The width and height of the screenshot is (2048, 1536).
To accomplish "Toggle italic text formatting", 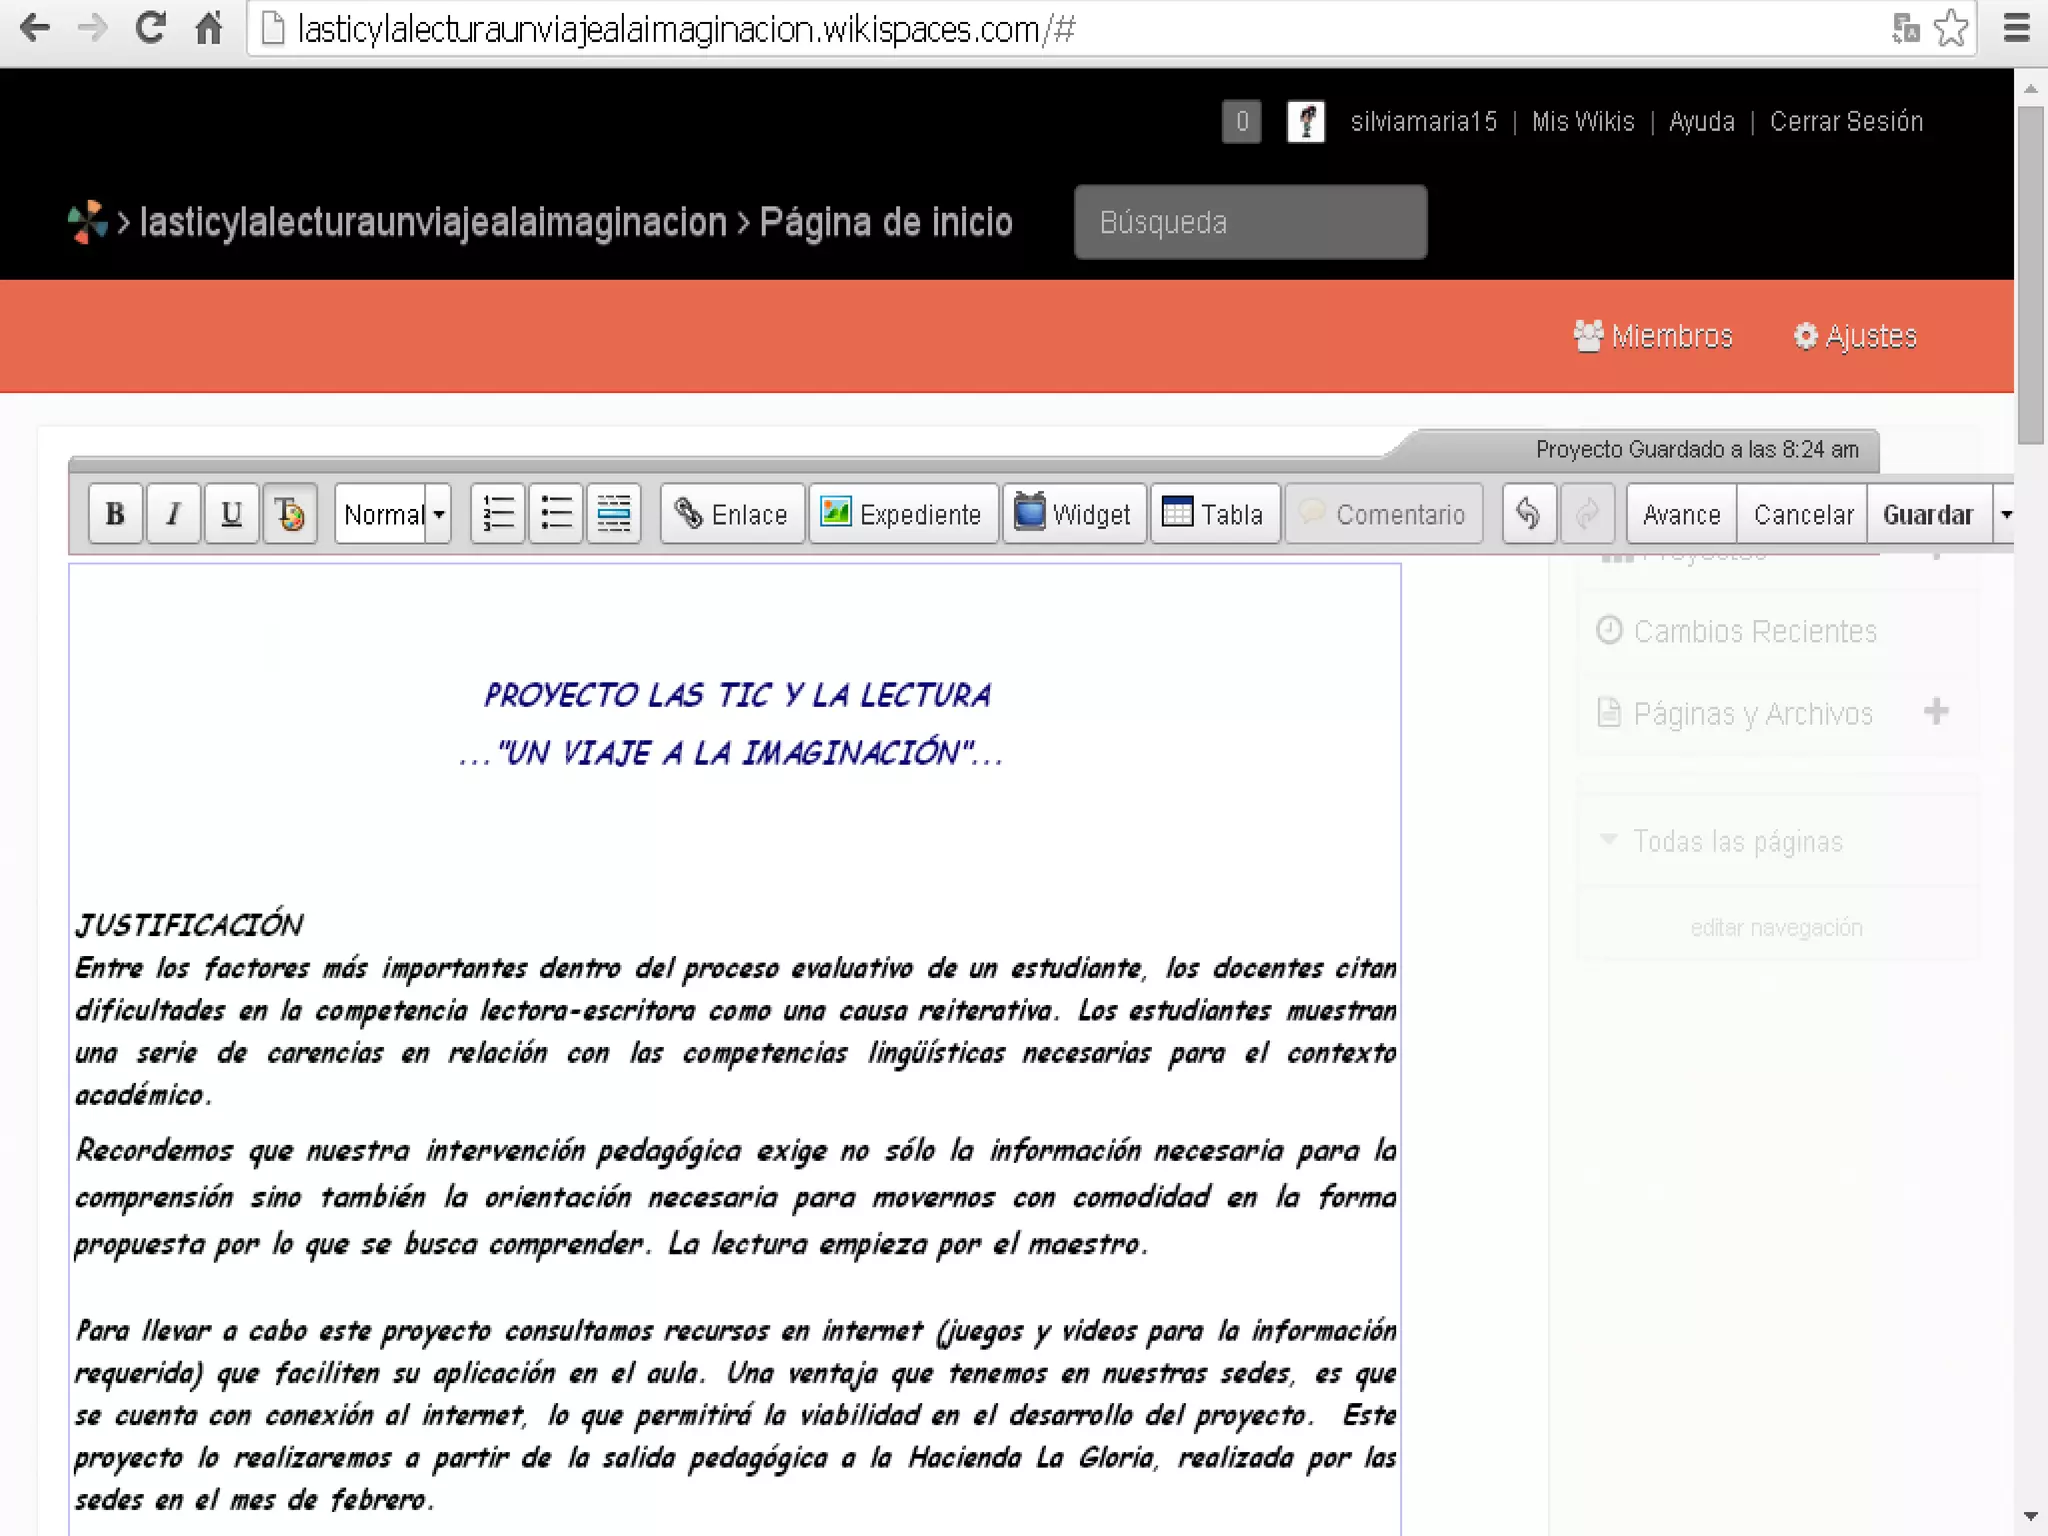I will click(173, 514).
